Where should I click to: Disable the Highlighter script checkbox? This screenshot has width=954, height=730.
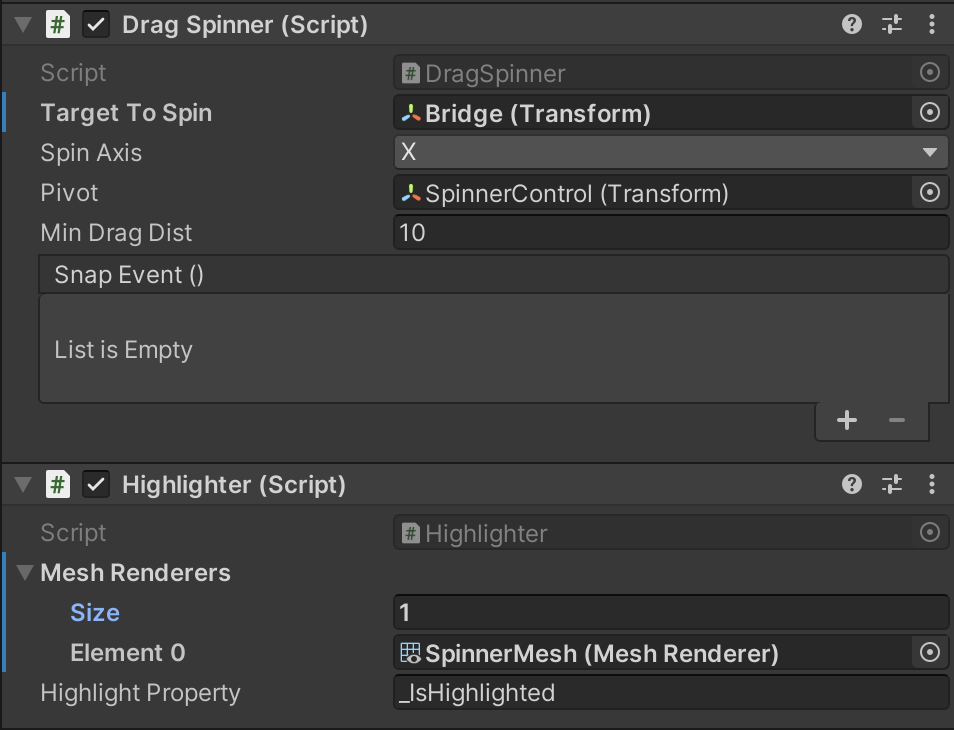[96, 485]
